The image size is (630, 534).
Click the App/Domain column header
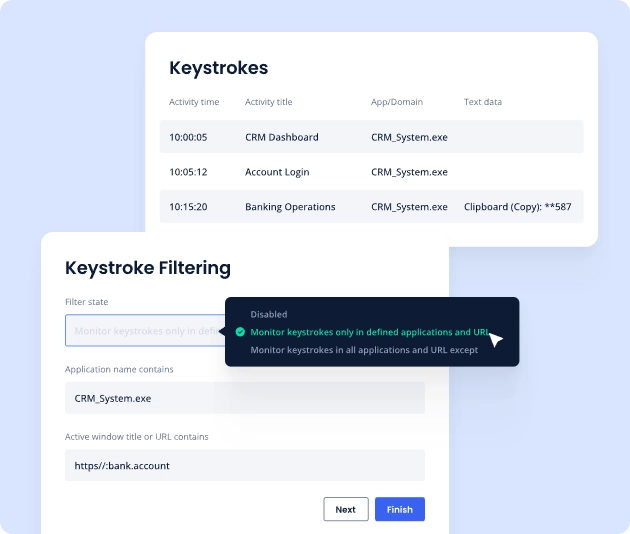pyautogui.click(x=397, y=102)
